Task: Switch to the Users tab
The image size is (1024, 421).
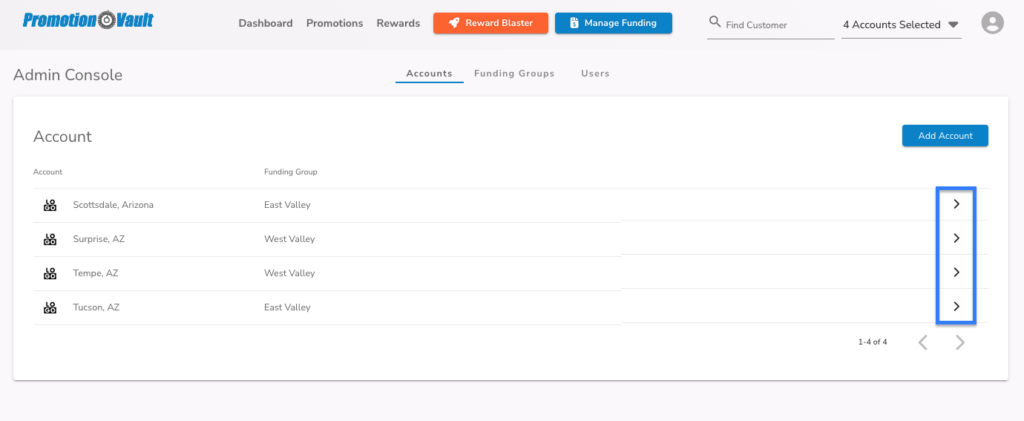Action: (595, 74)
